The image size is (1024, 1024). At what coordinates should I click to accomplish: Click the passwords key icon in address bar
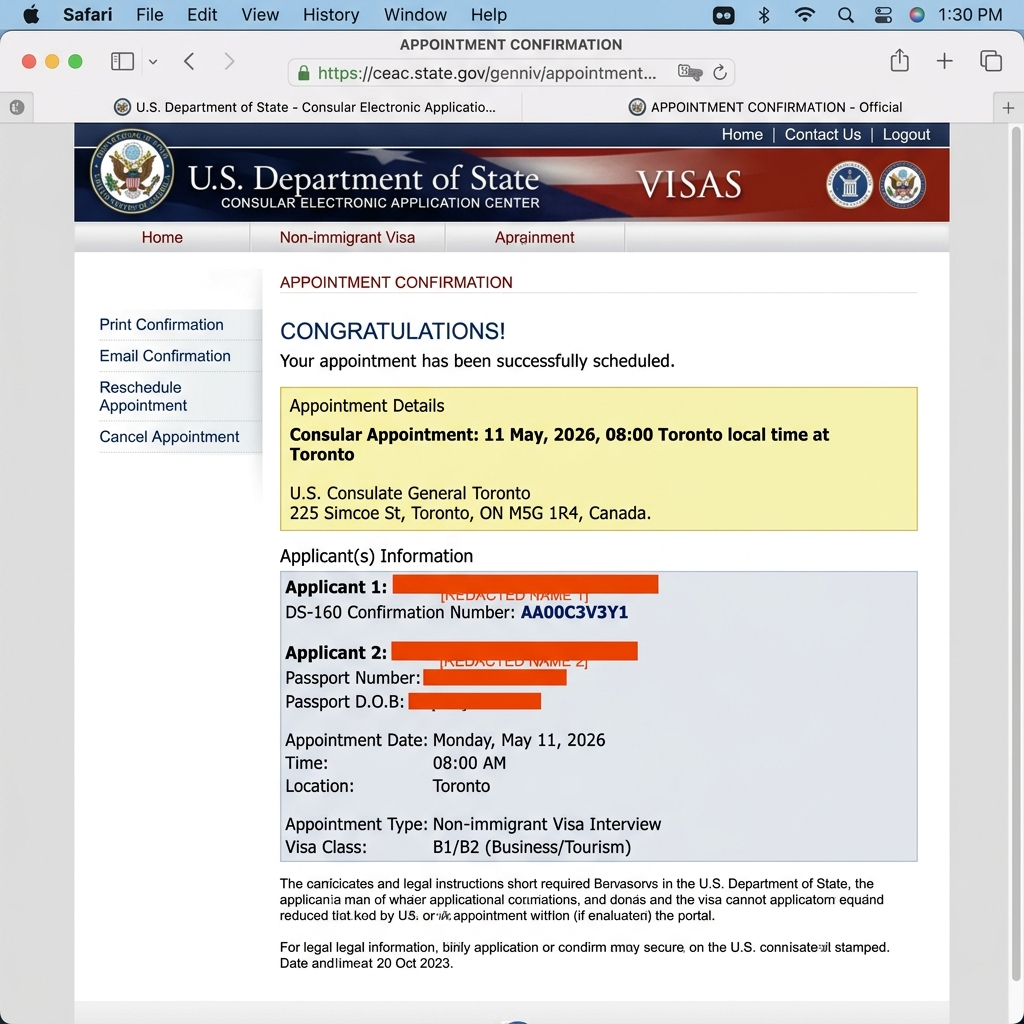pyautogui.click(x=690, y=72)
